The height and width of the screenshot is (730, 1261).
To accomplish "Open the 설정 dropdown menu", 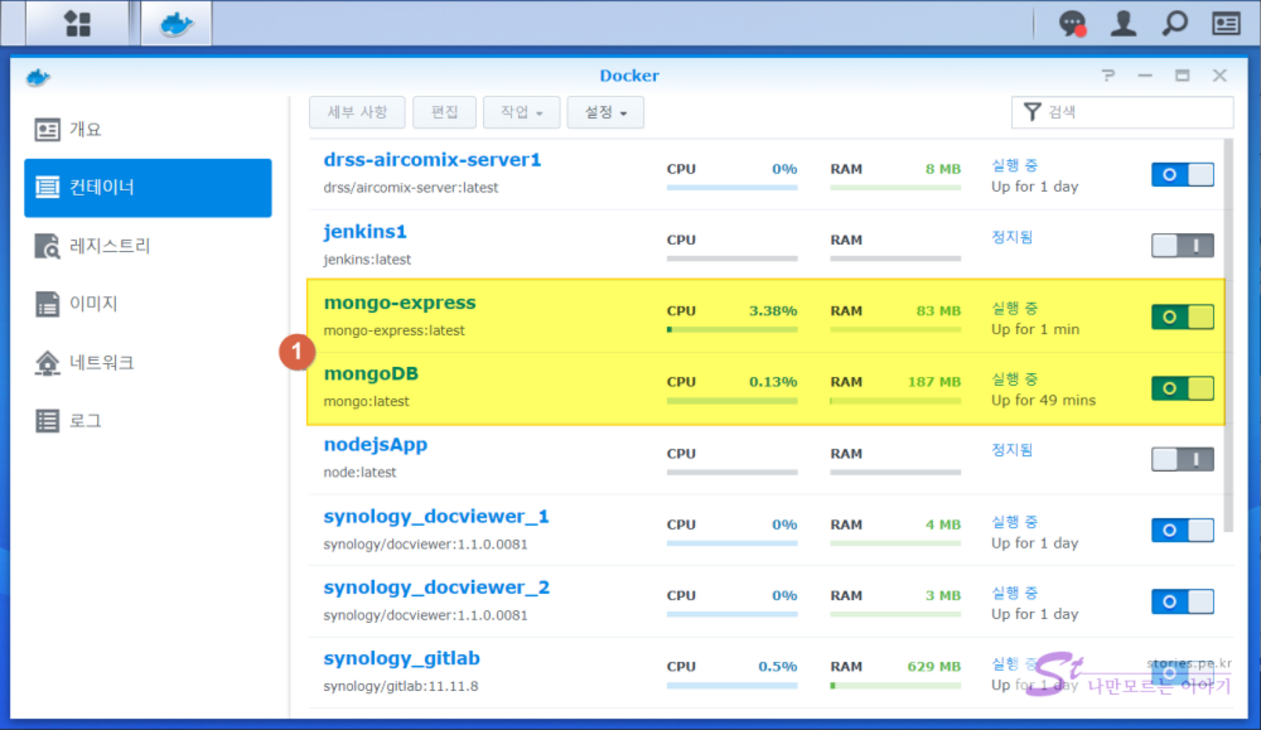I will [x=605, y=112].
